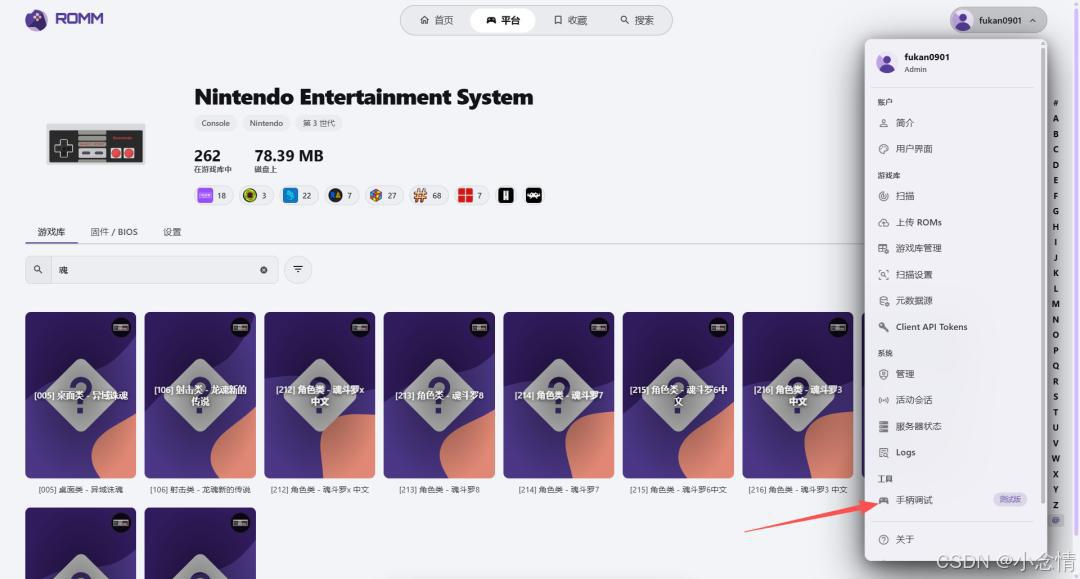Click the green round badge showing 3
This screenshot has height=579, width=1080.
(256, 196)
